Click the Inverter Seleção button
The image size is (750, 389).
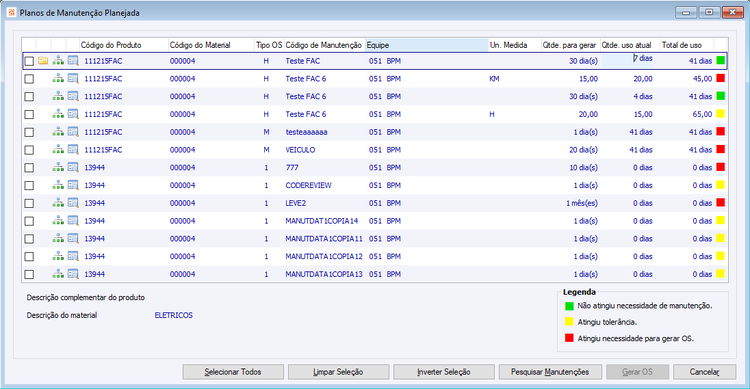point(444,372)
